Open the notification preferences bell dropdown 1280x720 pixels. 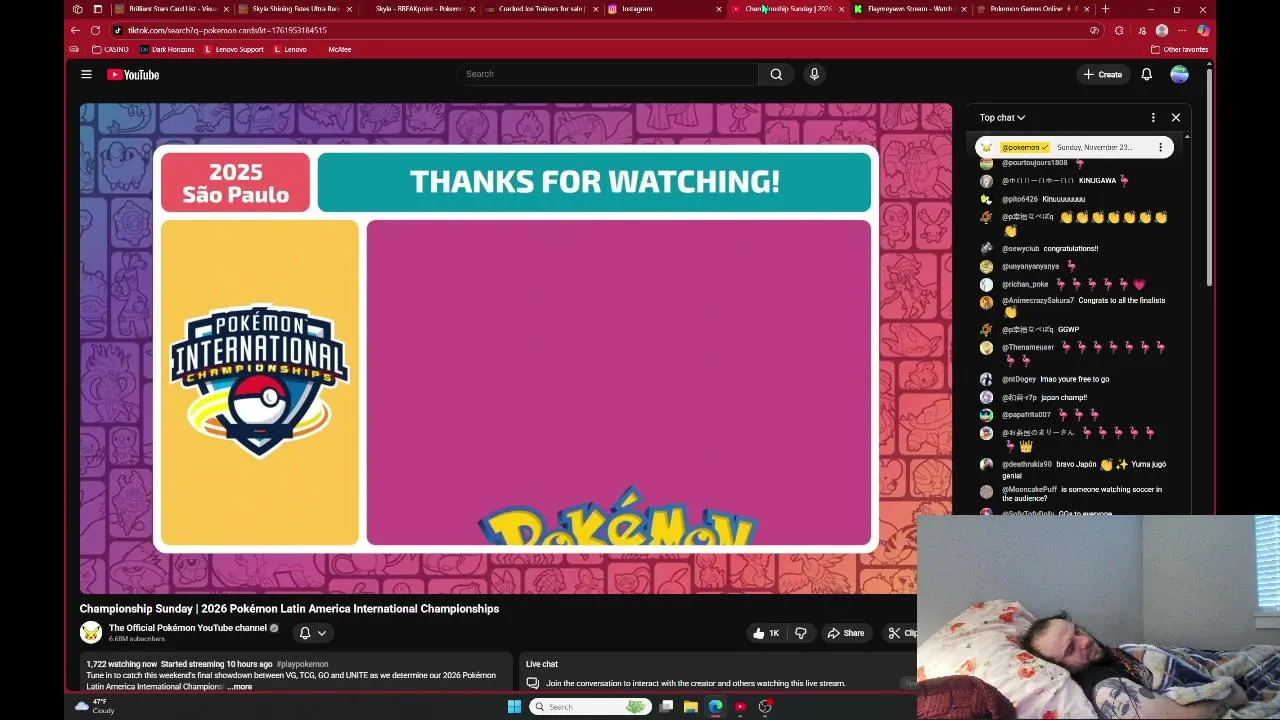tap(312, 633)
